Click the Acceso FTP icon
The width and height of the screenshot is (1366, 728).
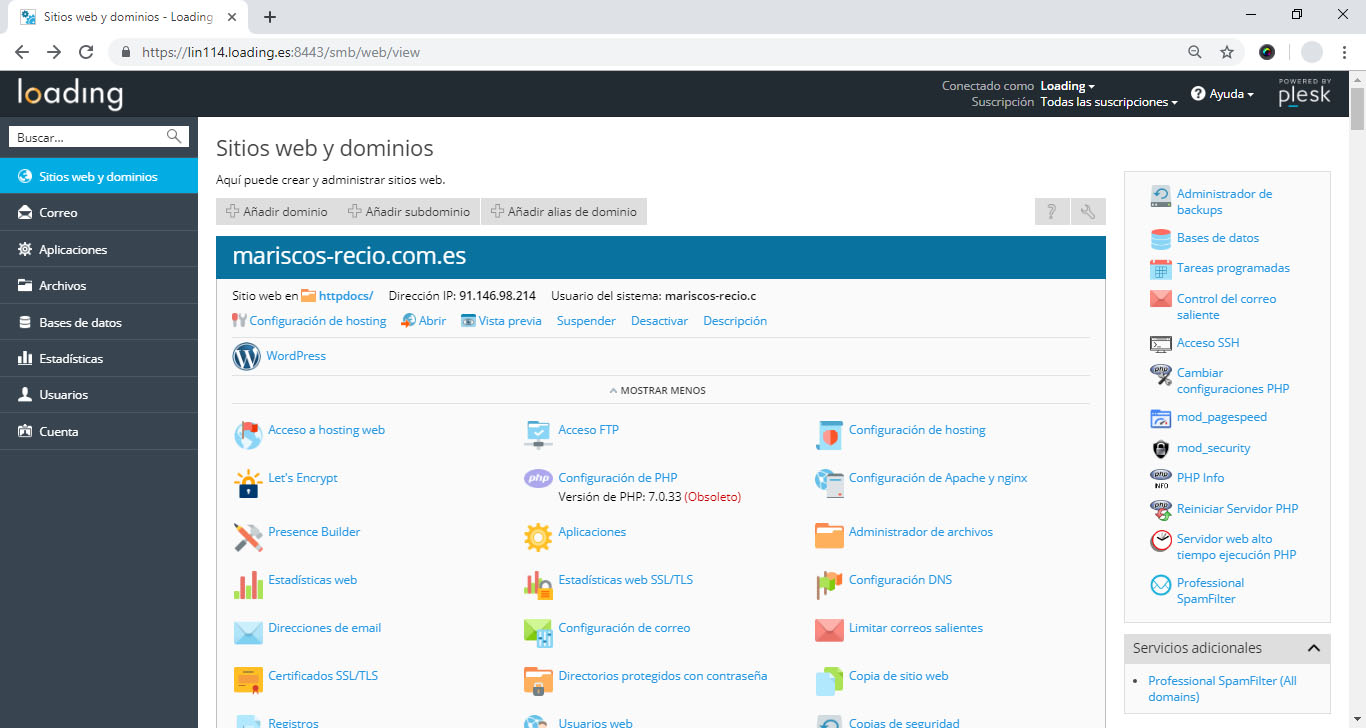[538, 435]
